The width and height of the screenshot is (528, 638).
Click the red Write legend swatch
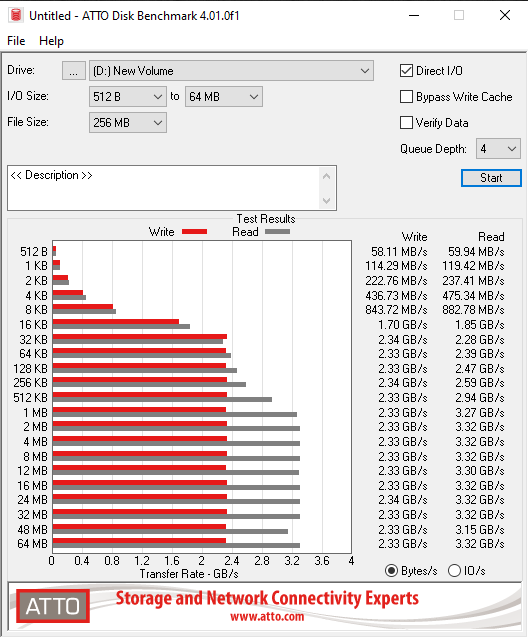coord(194,232)
